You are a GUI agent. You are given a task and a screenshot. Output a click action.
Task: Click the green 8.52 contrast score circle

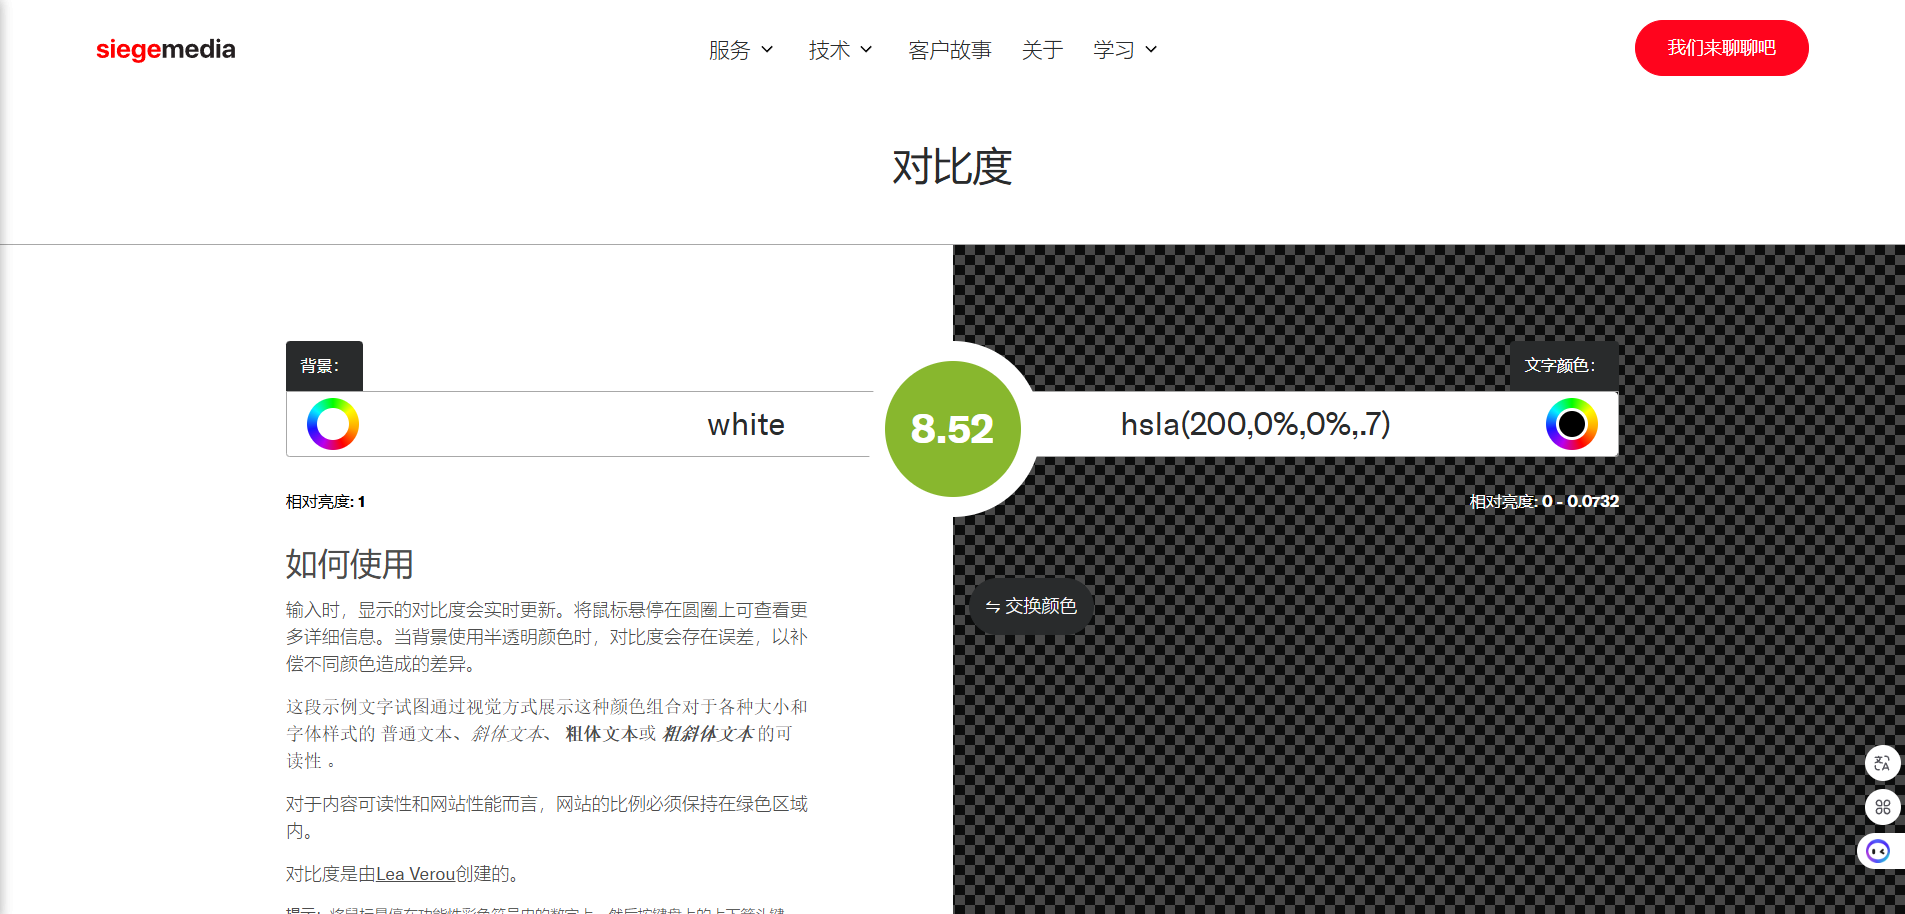coord(952,428)
